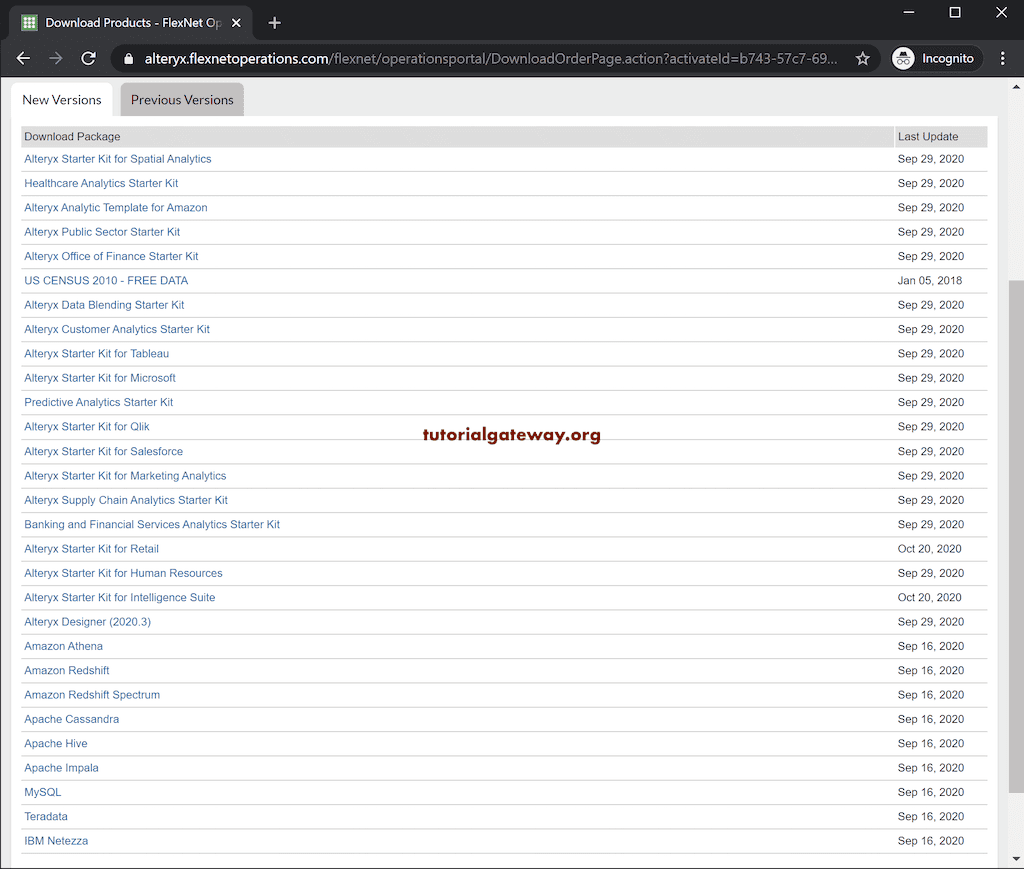
Task: Open the MySQL download link
Action: click(x=42, y=791)
